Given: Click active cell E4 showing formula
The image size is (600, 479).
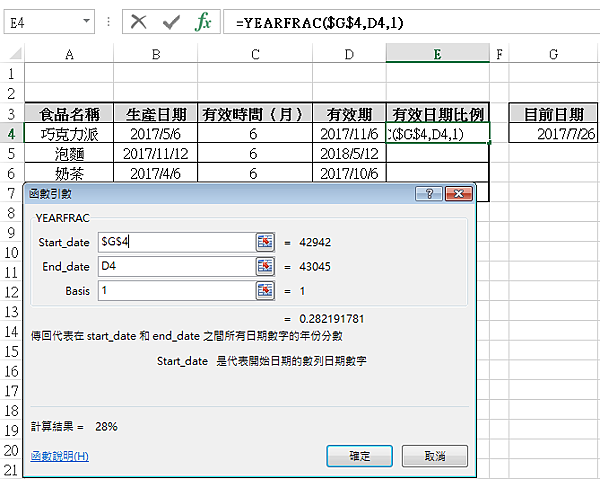Looking at the screenshot, I should (438, 134).
